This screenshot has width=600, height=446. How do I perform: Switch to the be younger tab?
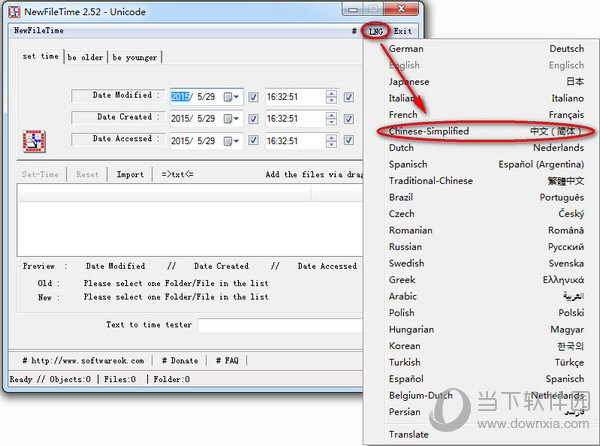tap(135, 57)
